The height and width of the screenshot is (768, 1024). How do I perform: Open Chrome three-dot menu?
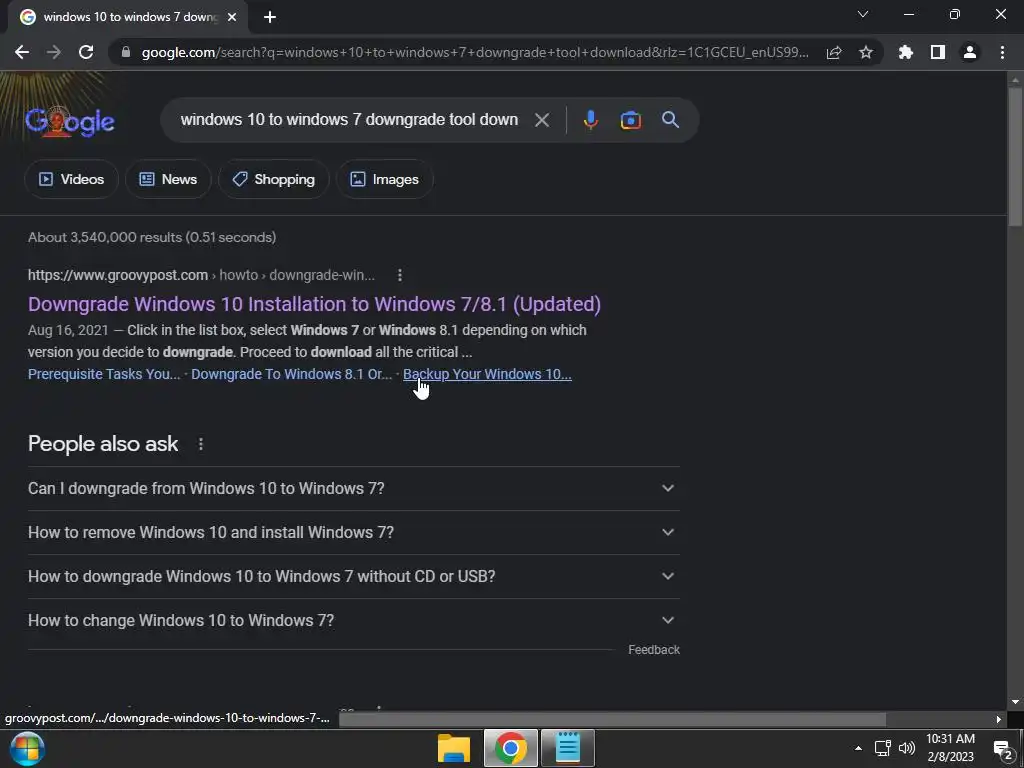(1002, 52)
